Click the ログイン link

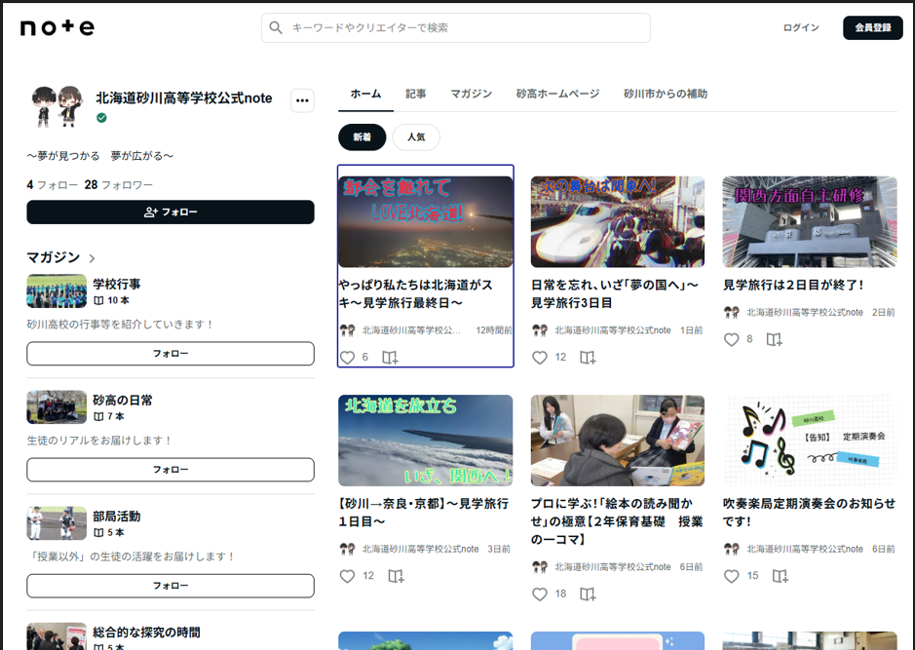pos(800,28)
